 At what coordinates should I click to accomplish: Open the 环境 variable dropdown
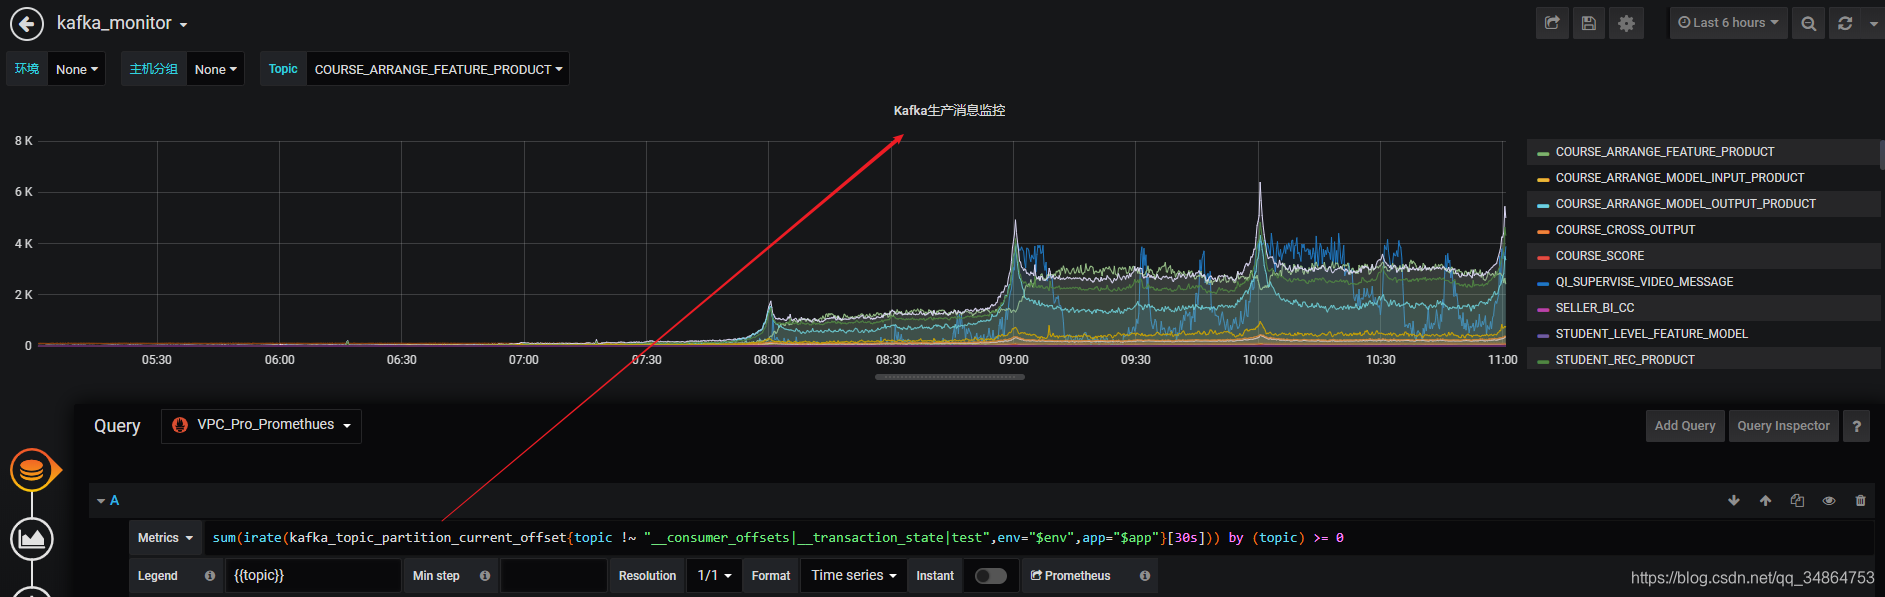(76, 69)
